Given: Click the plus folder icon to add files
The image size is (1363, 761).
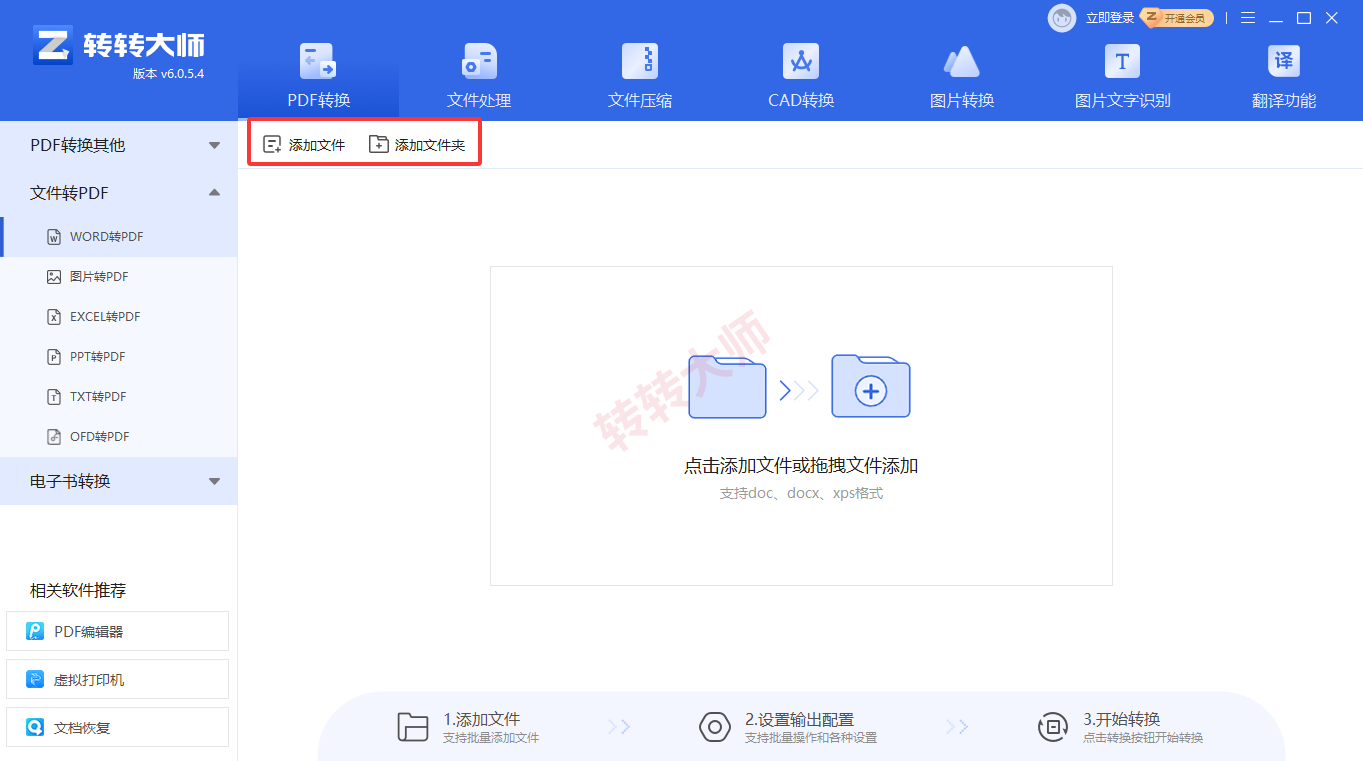Looking at the screenshot, I should pyautogui.click(x=871, y=386).
